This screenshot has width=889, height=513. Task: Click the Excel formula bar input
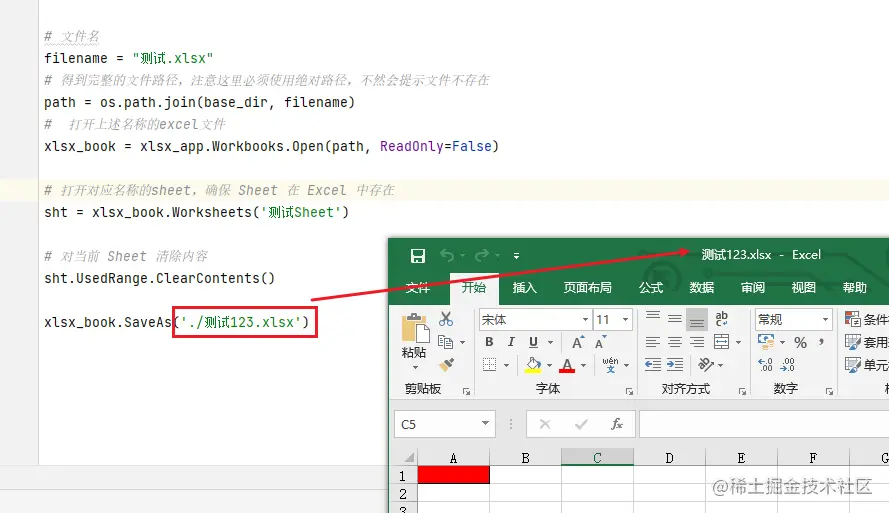(764, 424)
